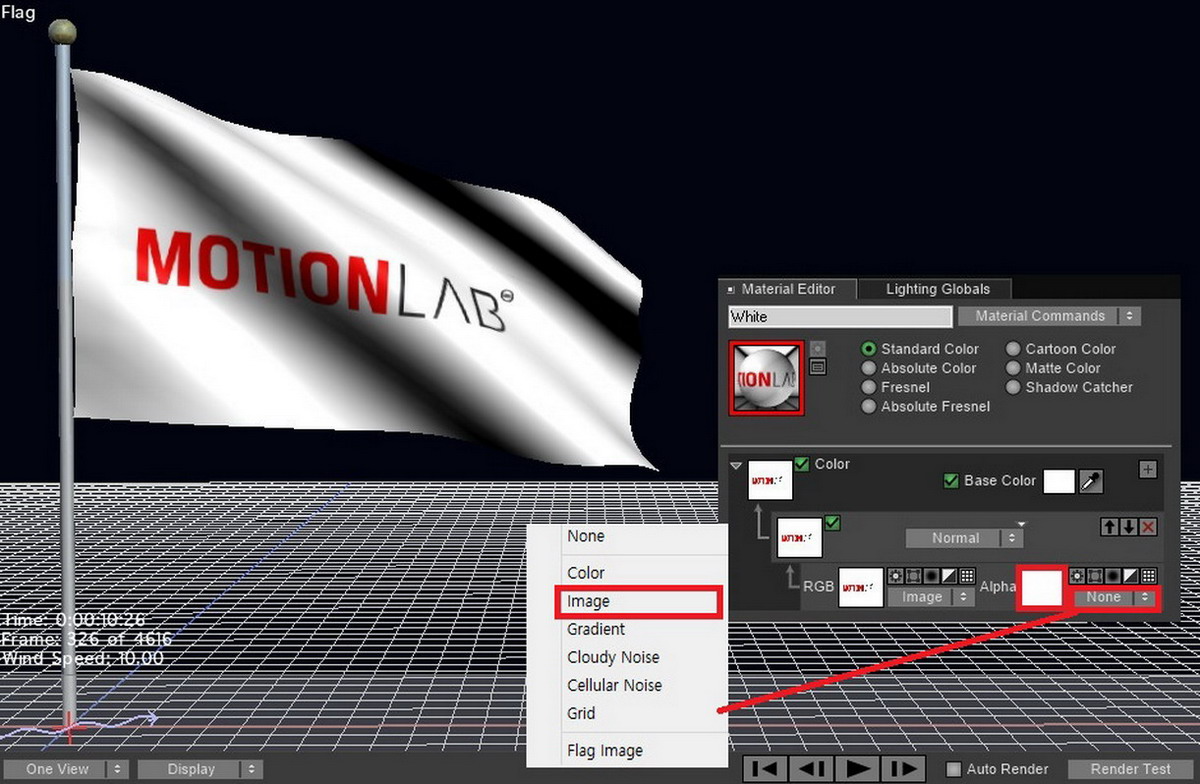1200x784 pixels.
Task: Enable Auto Render checkbox
Action: tap(954, 769)
